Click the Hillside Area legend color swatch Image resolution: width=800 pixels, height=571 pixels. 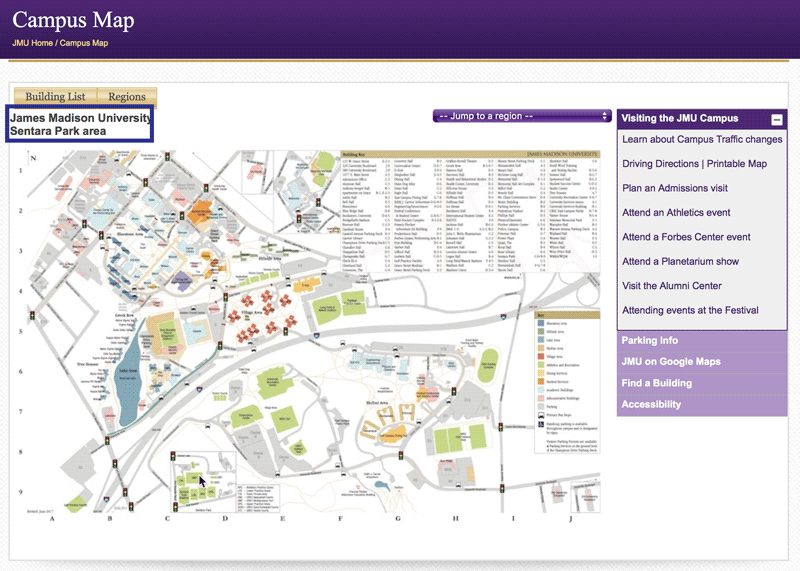(x=541, y=332)
